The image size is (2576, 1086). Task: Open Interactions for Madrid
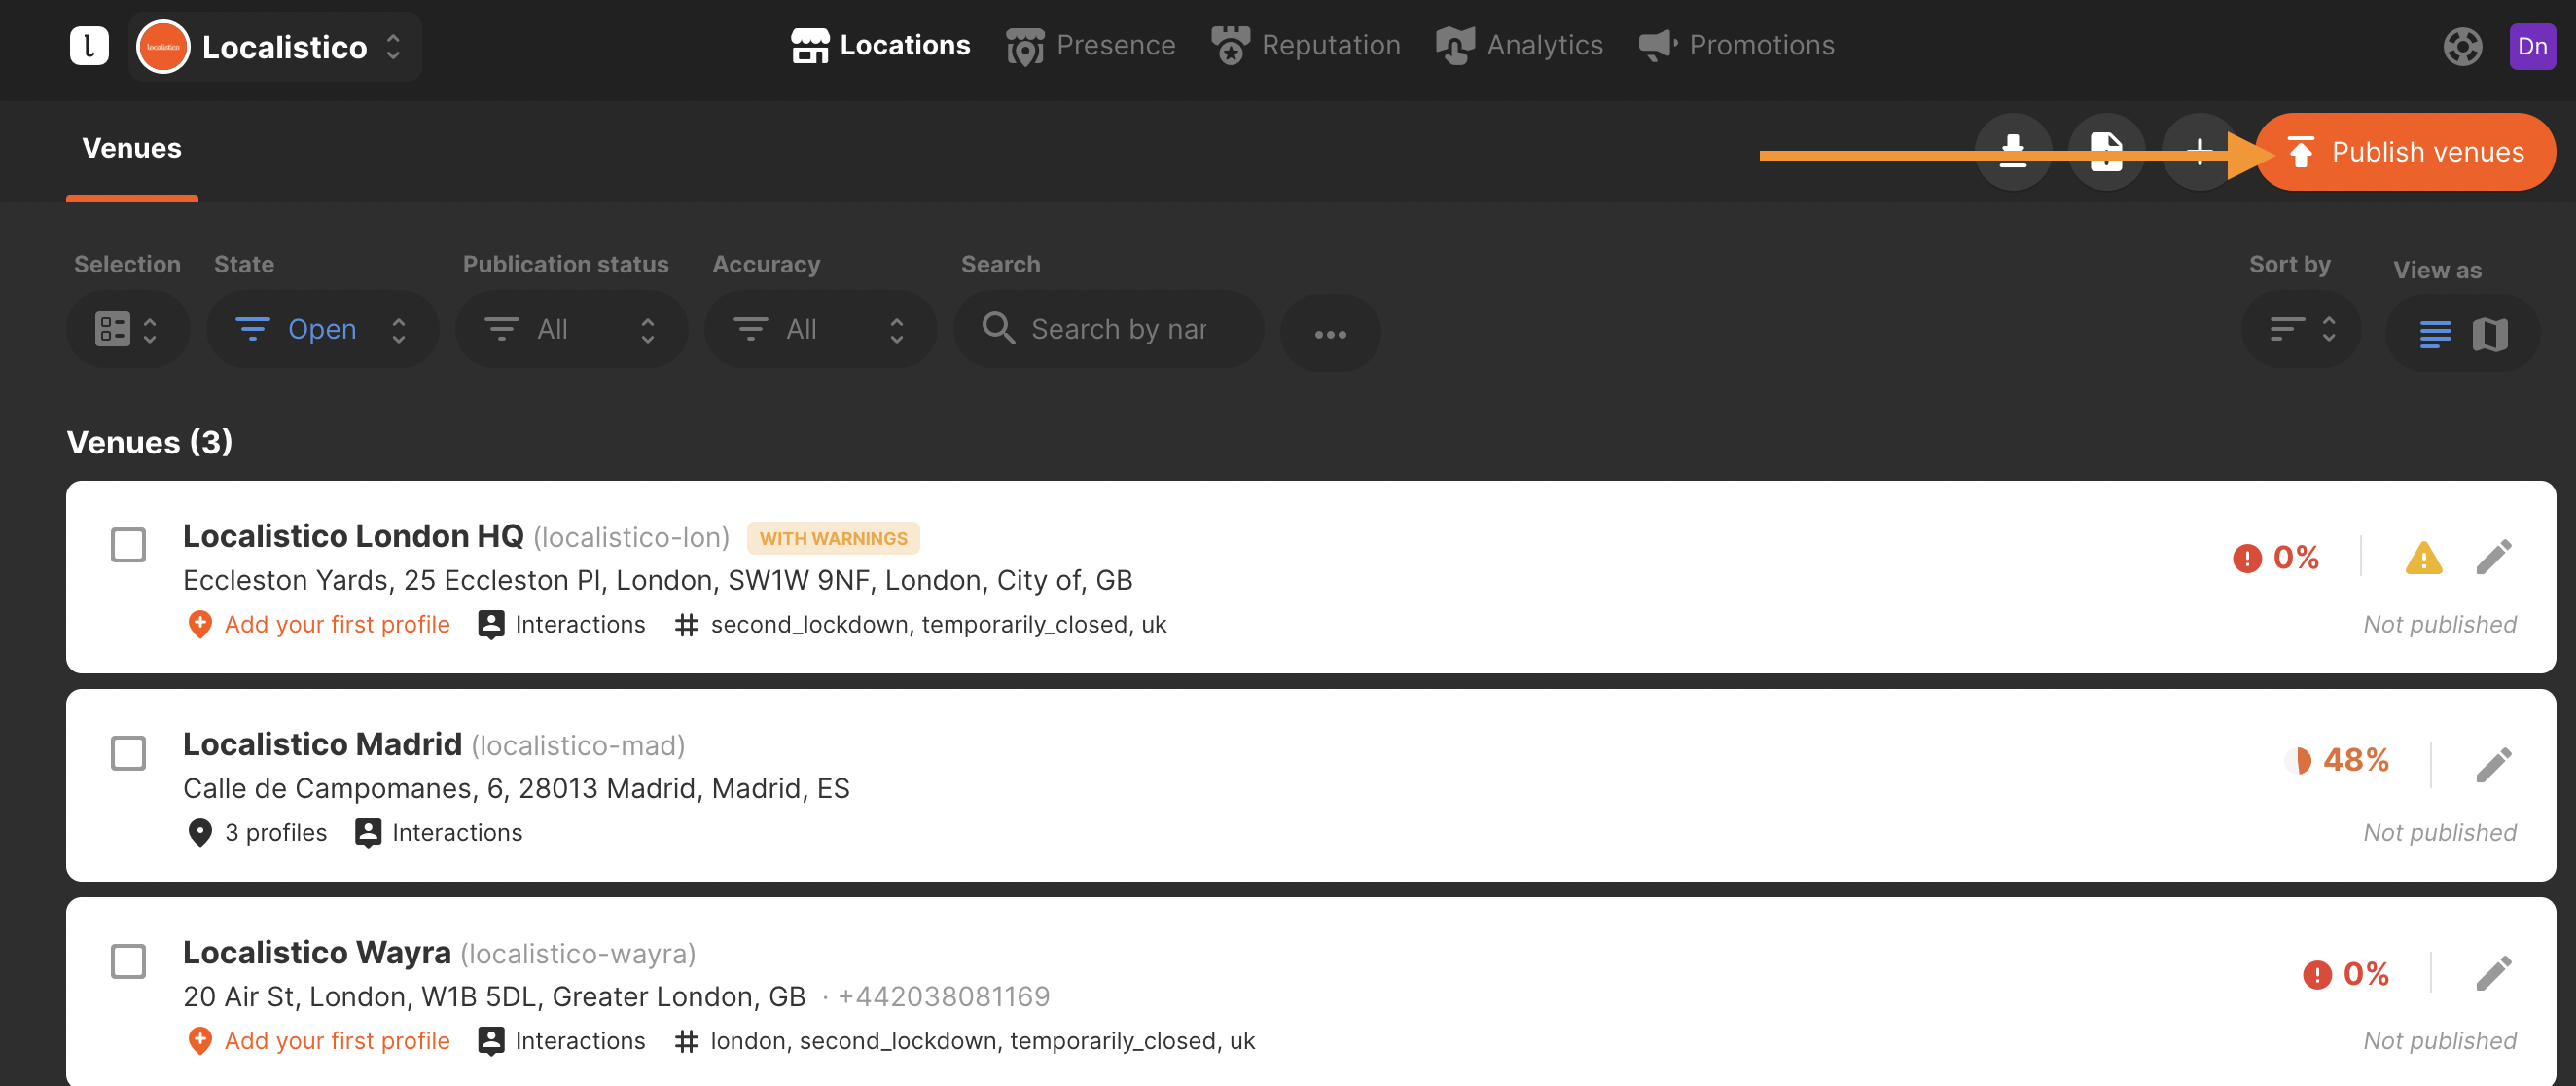click(x=439, y=832)
